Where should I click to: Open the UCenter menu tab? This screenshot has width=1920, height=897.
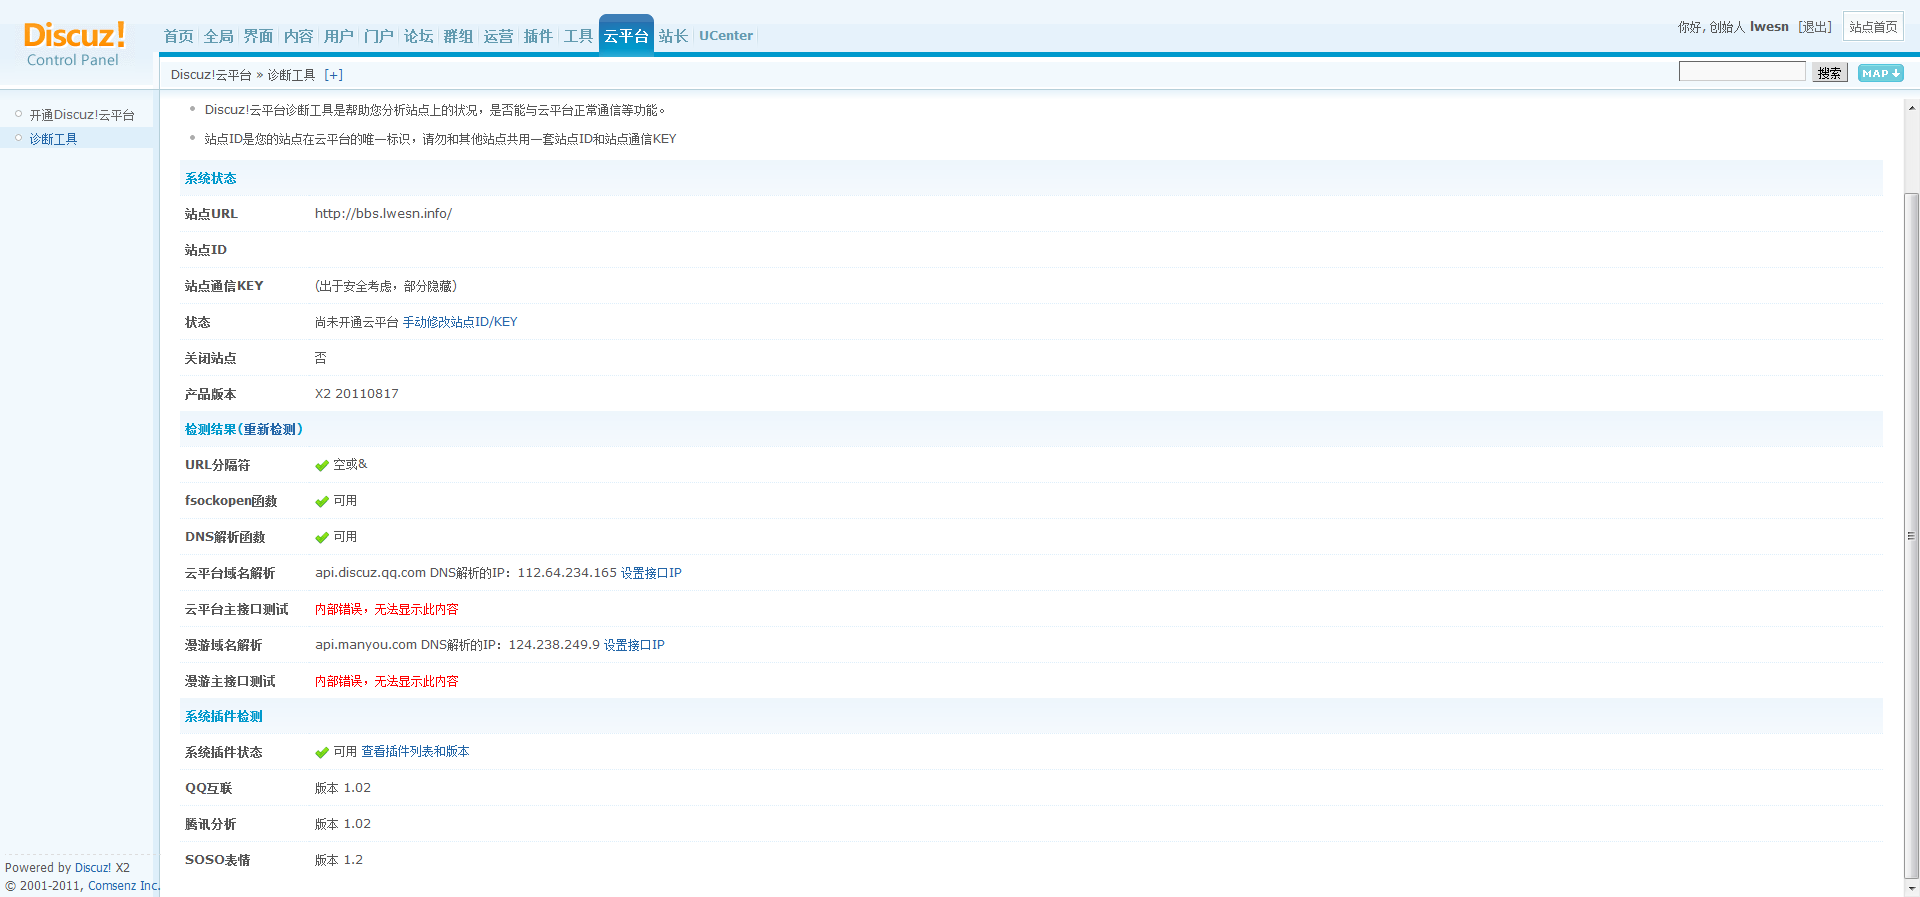tap(726, 36)
